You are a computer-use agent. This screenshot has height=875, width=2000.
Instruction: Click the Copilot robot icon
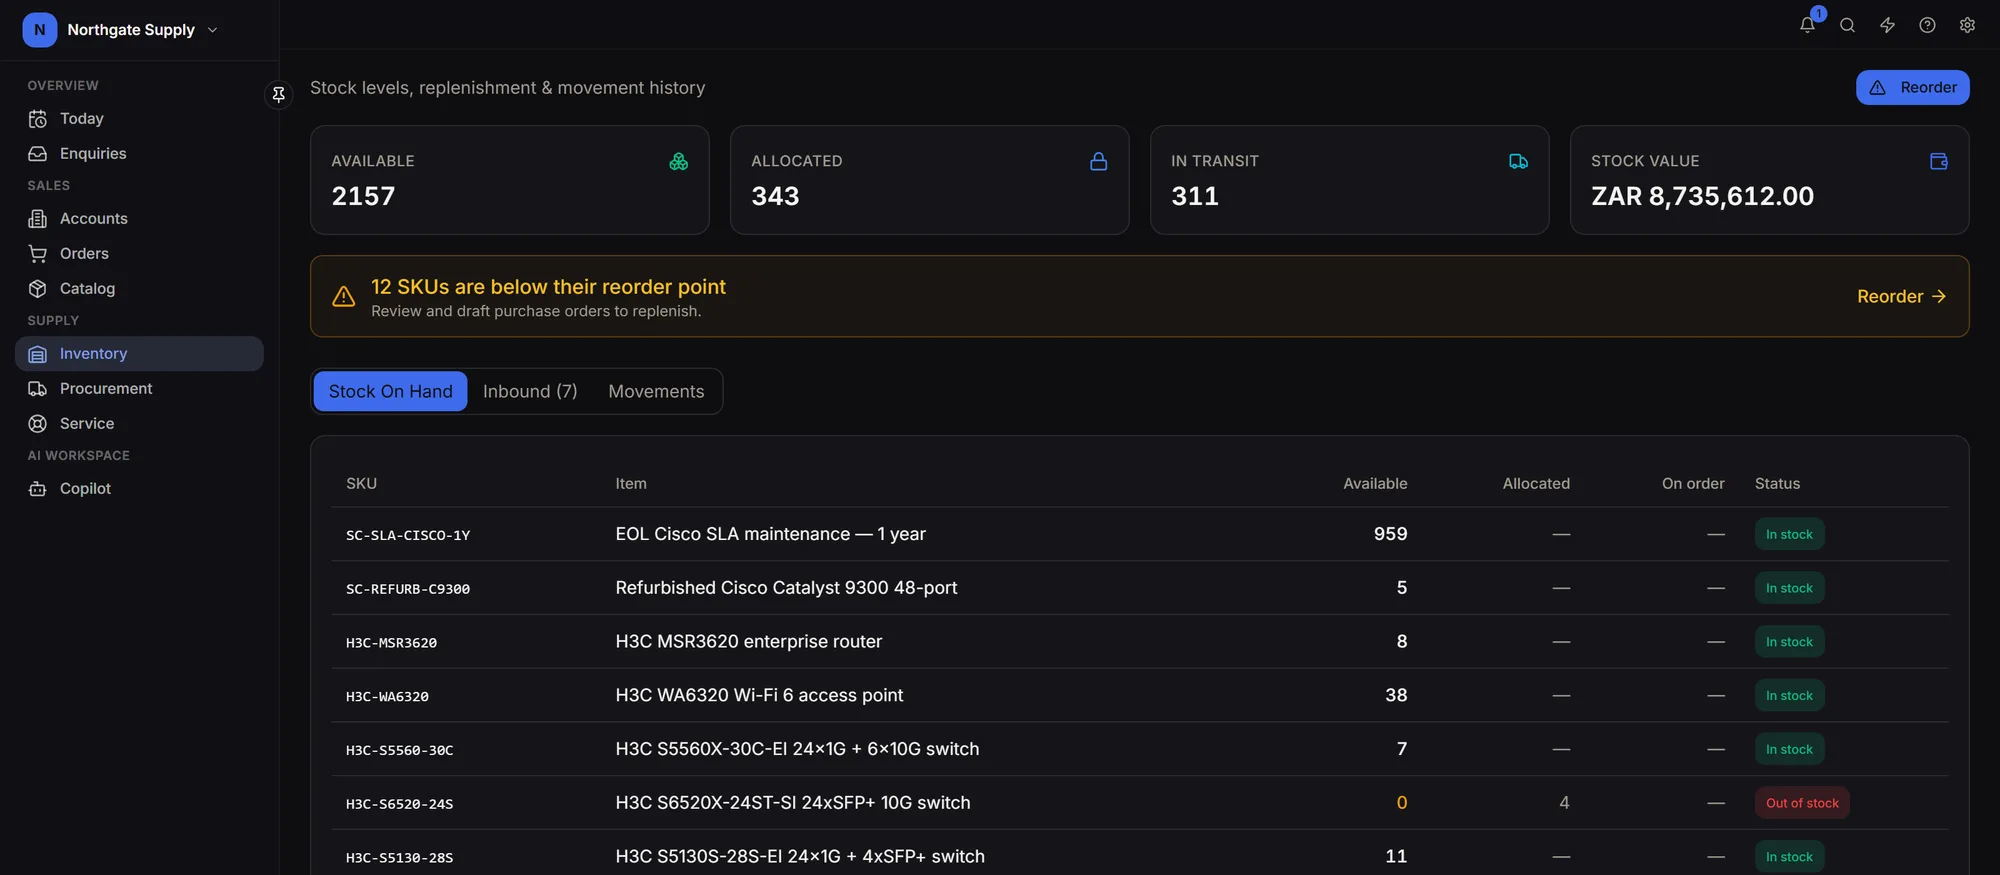[x=38, y=489]
